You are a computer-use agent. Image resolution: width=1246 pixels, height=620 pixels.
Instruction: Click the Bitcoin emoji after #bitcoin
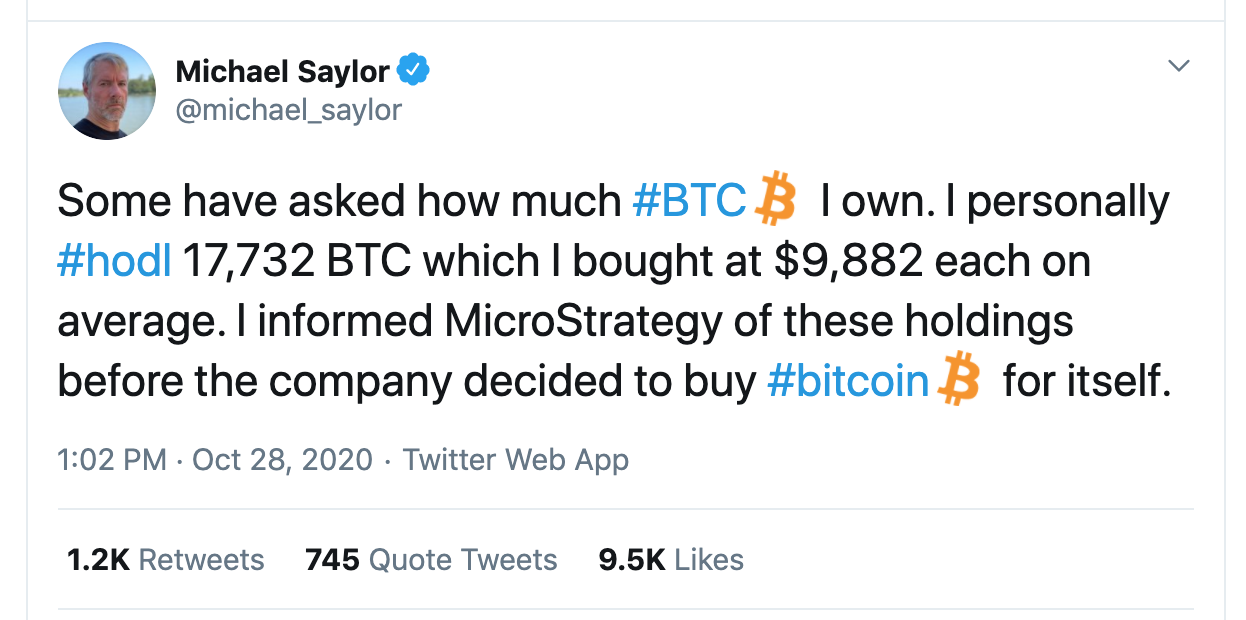point(958,380)
